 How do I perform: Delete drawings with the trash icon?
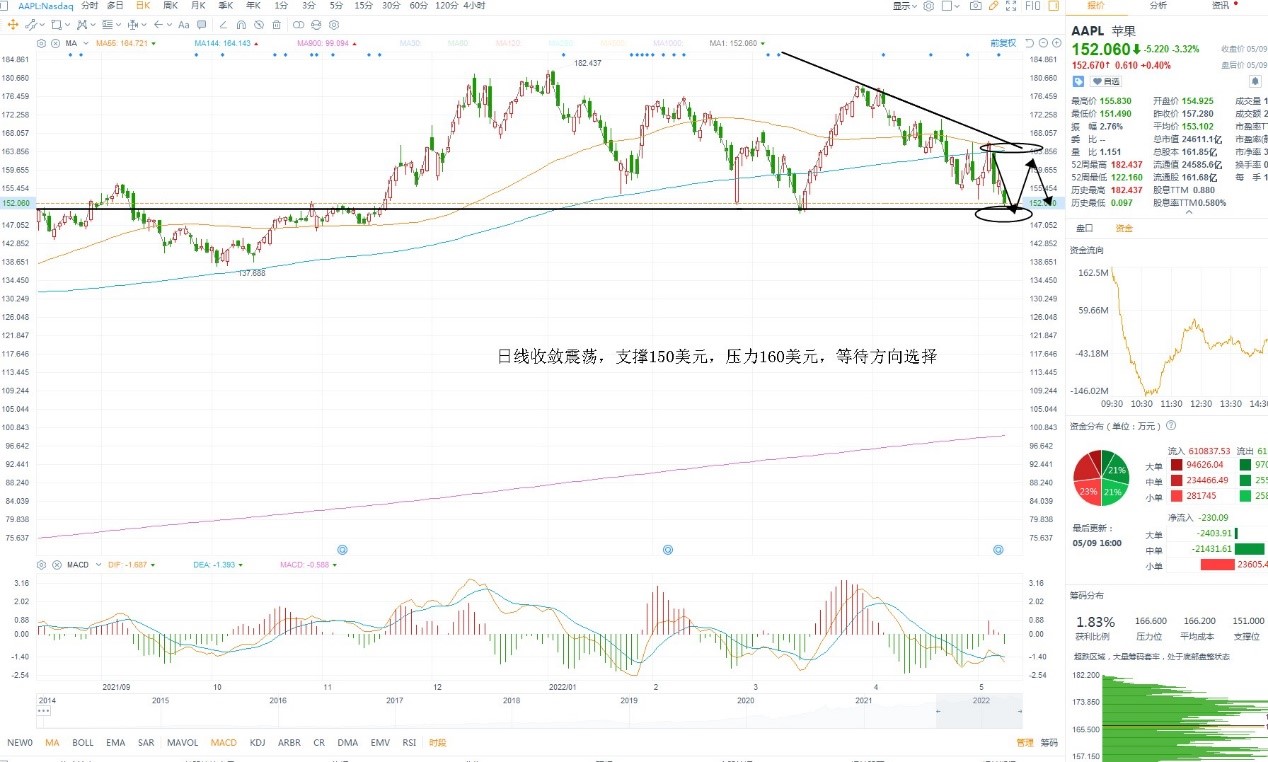pyautogui.click(x=276, y=24)
